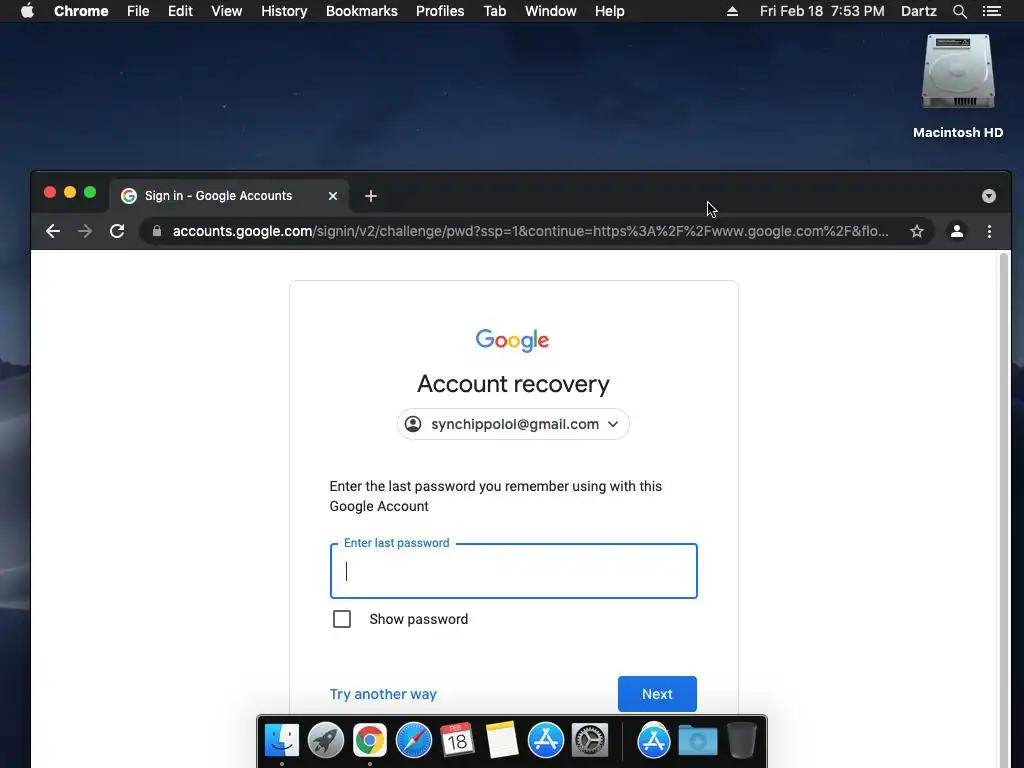Enable the Show password checkbox
Screen dimensions: 1024x768
[x=342, y=619]
